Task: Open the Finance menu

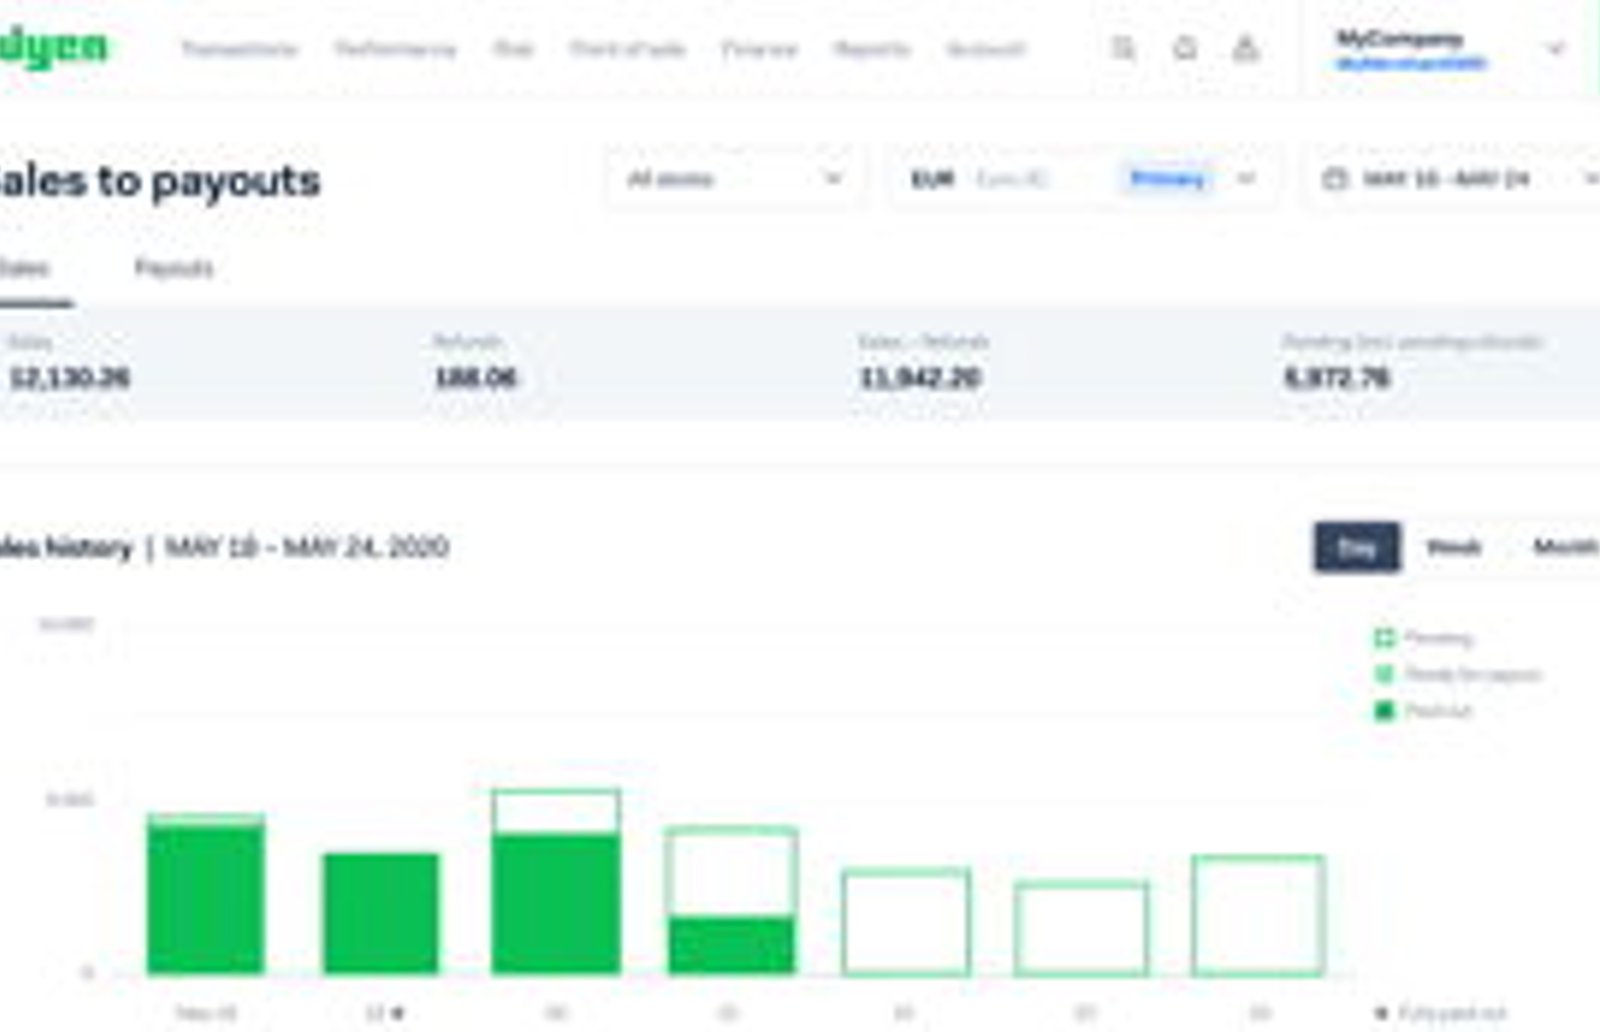Action: point(759,49)
